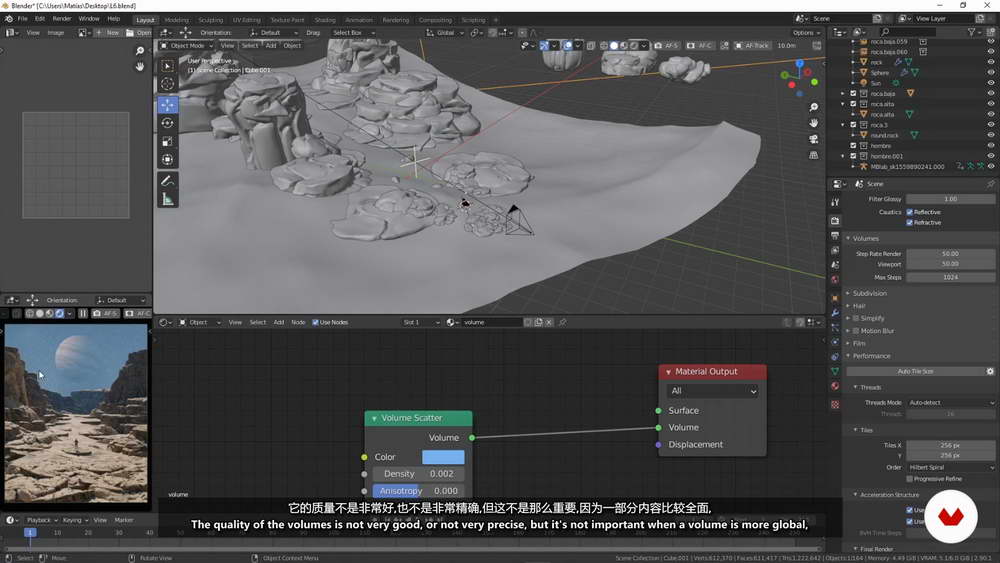
Task: Click the viewport zoom magnifier icon
Action: pyautogui.click(x=814, y=107)
